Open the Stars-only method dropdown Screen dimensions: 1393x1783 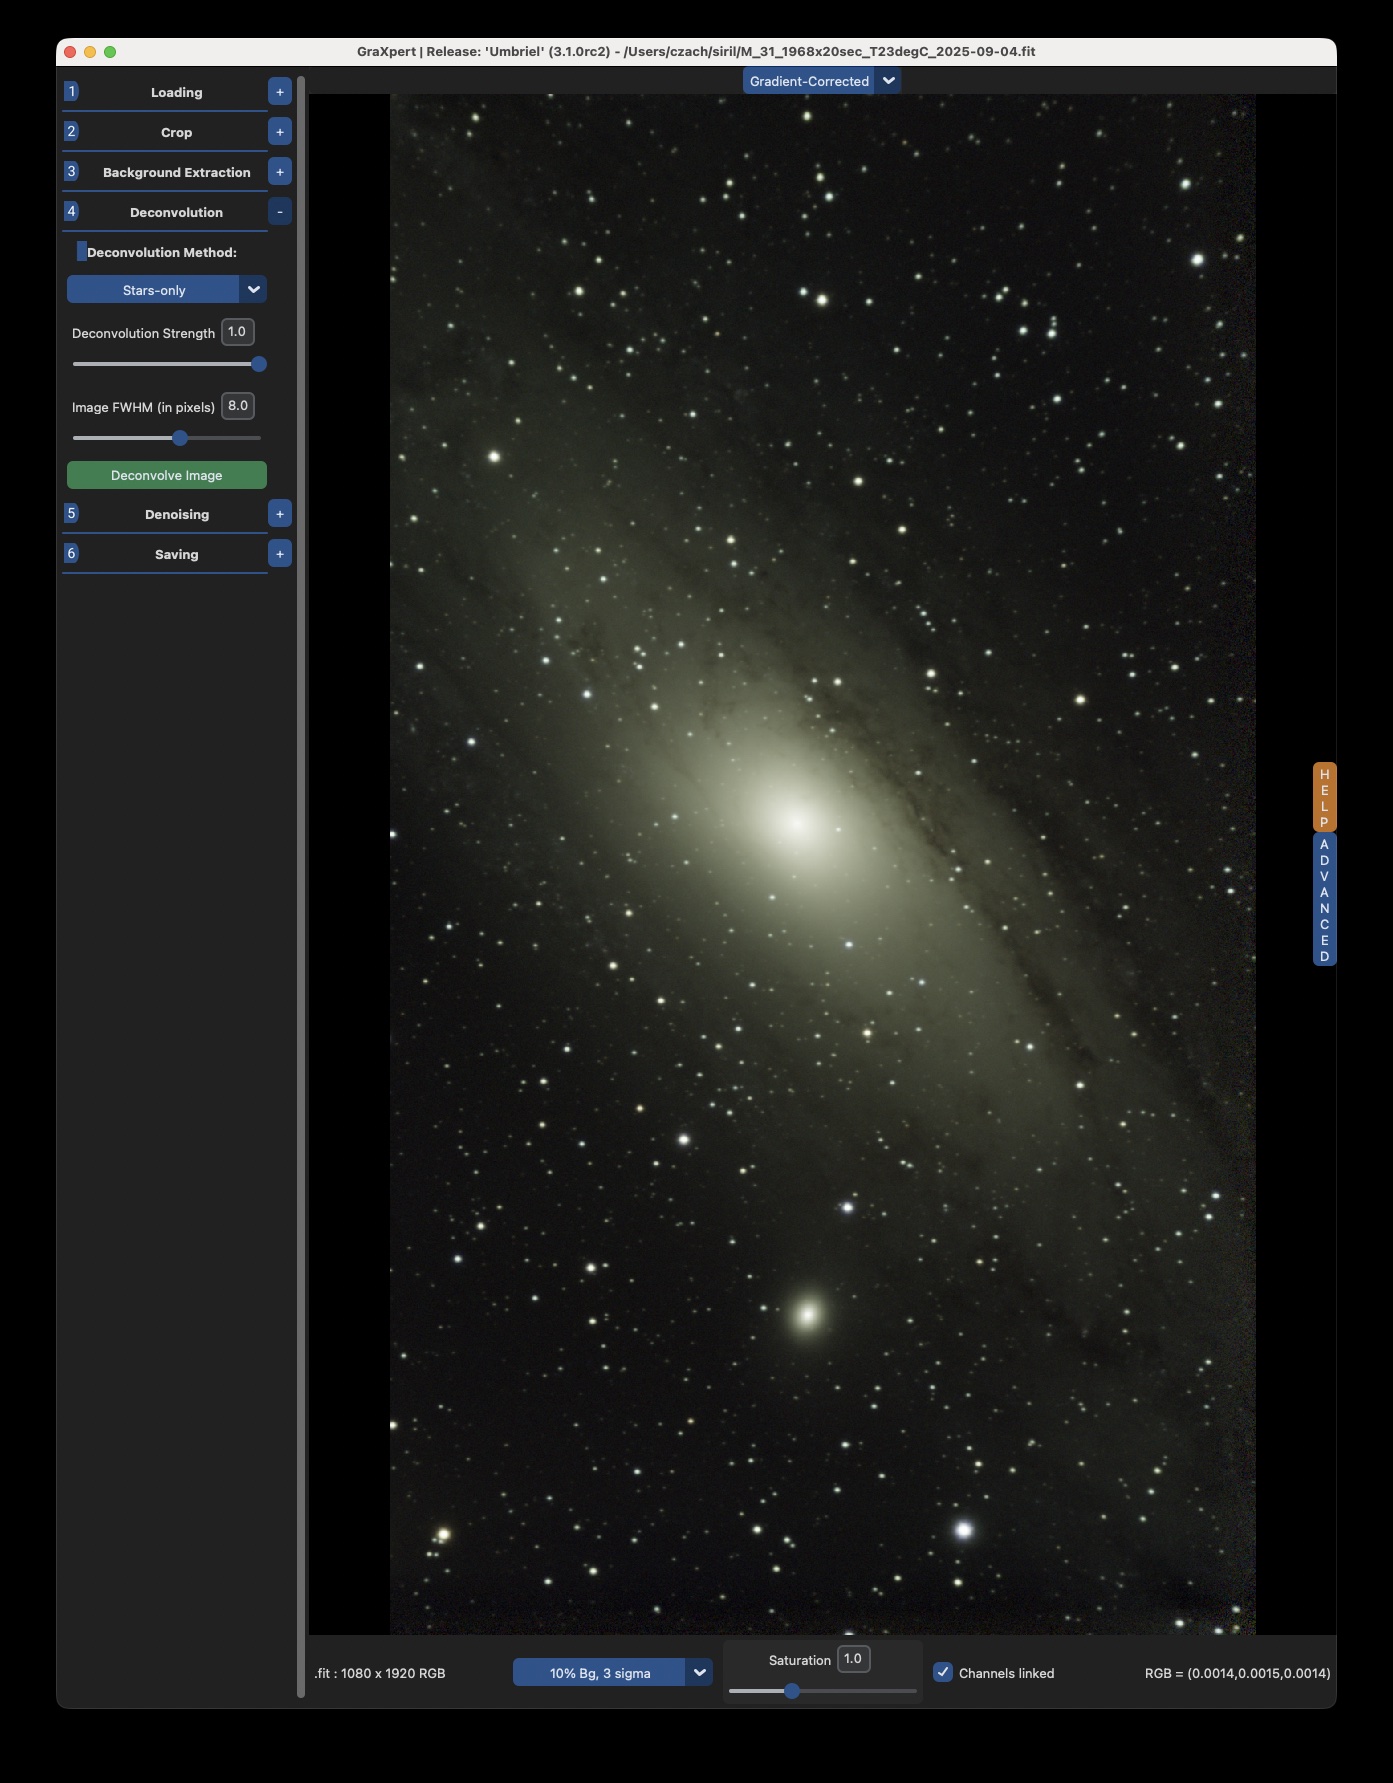(x=253, y=290)
